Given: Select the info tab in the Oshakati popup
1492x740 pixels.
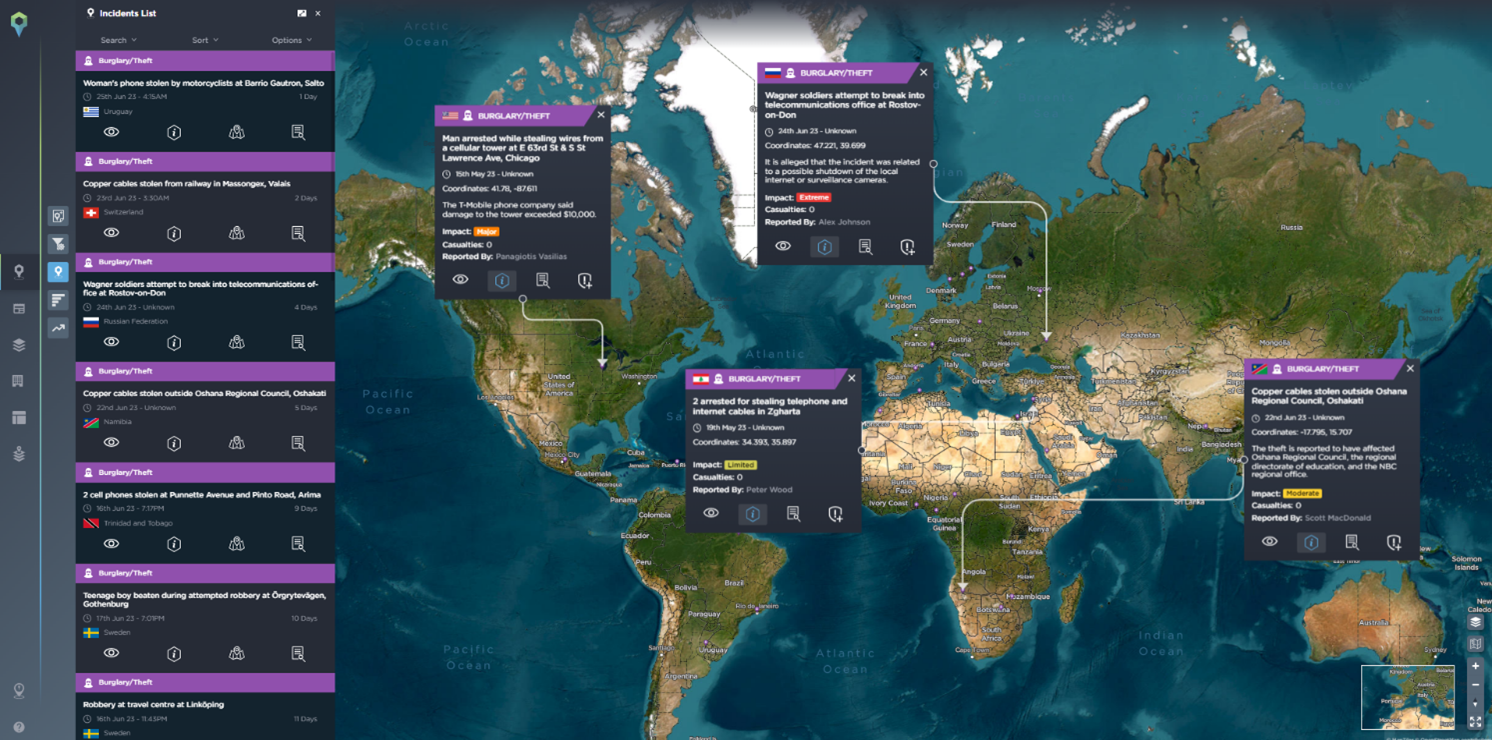Looking at the screenshot, I should 1311,542.
